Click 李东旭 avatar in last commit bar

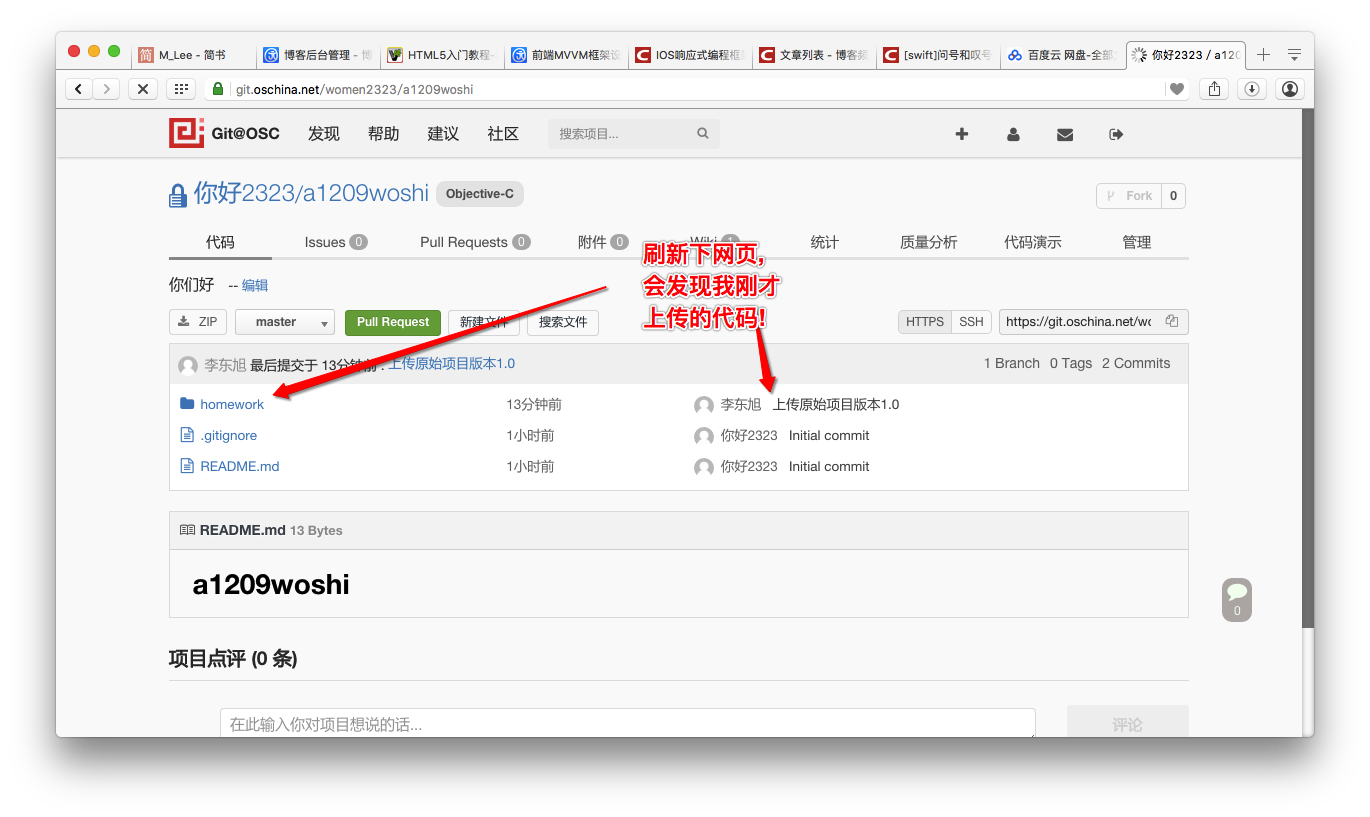coord(188,365)
